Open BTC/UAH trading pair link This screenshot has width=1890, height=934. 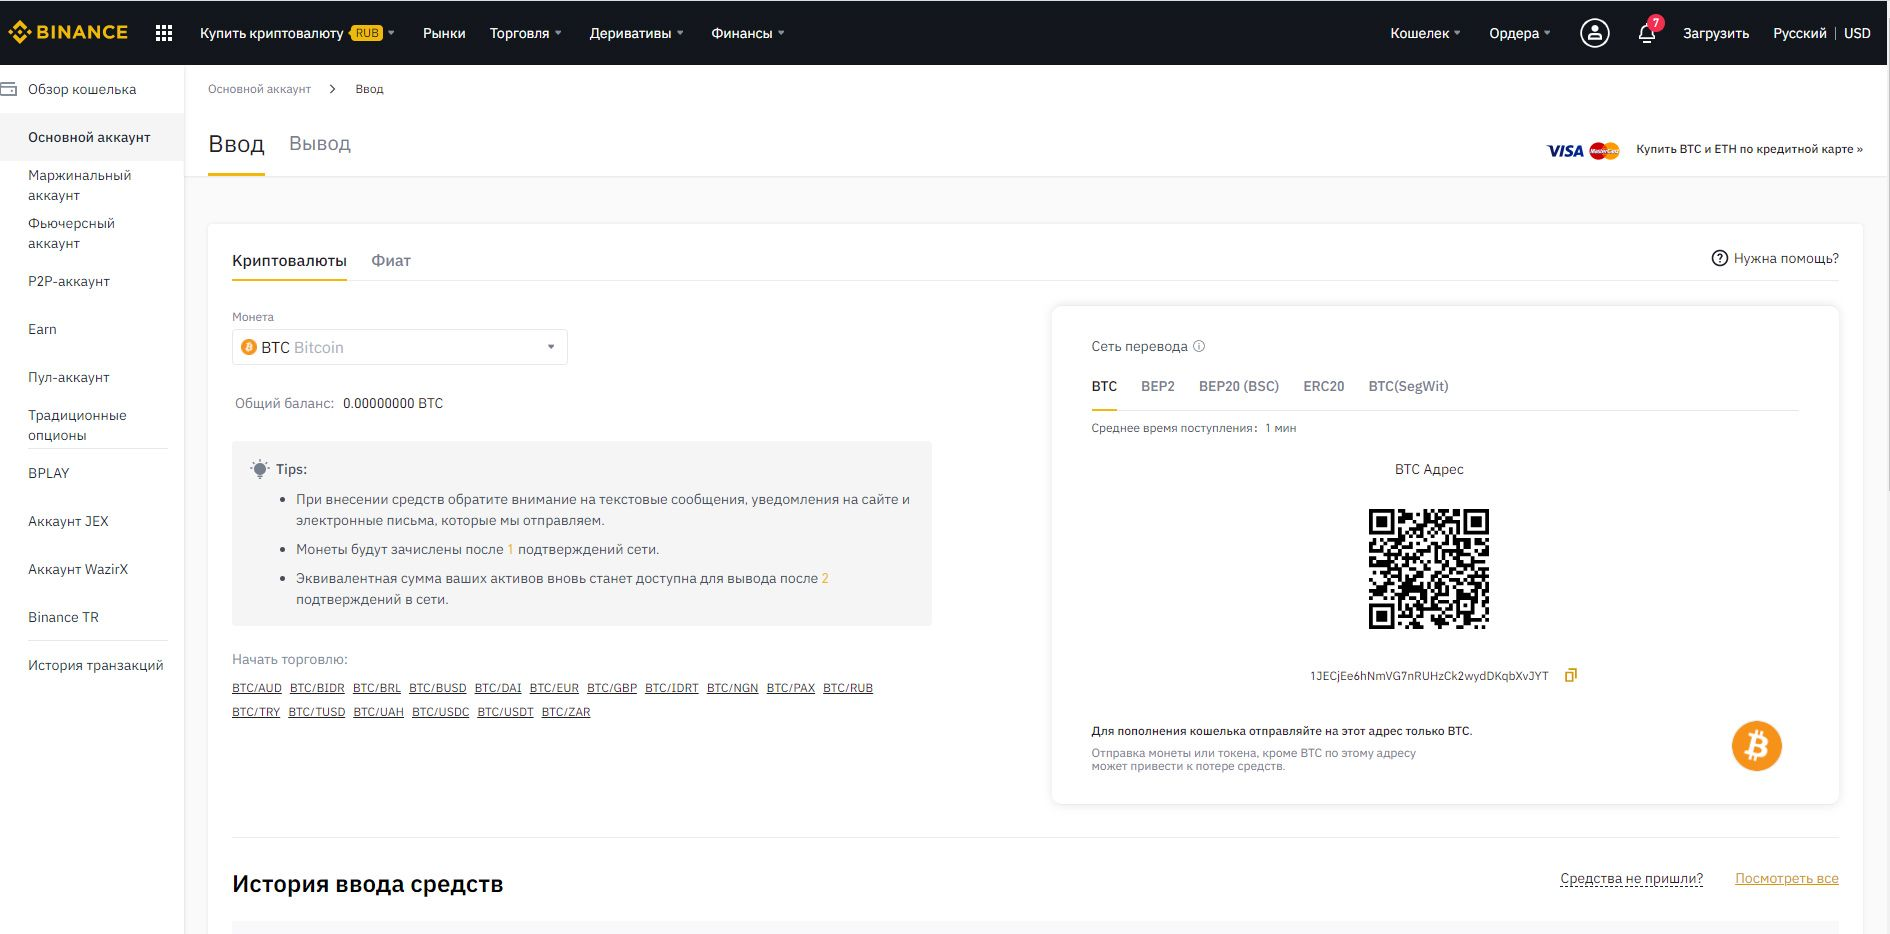coord(378,712)
